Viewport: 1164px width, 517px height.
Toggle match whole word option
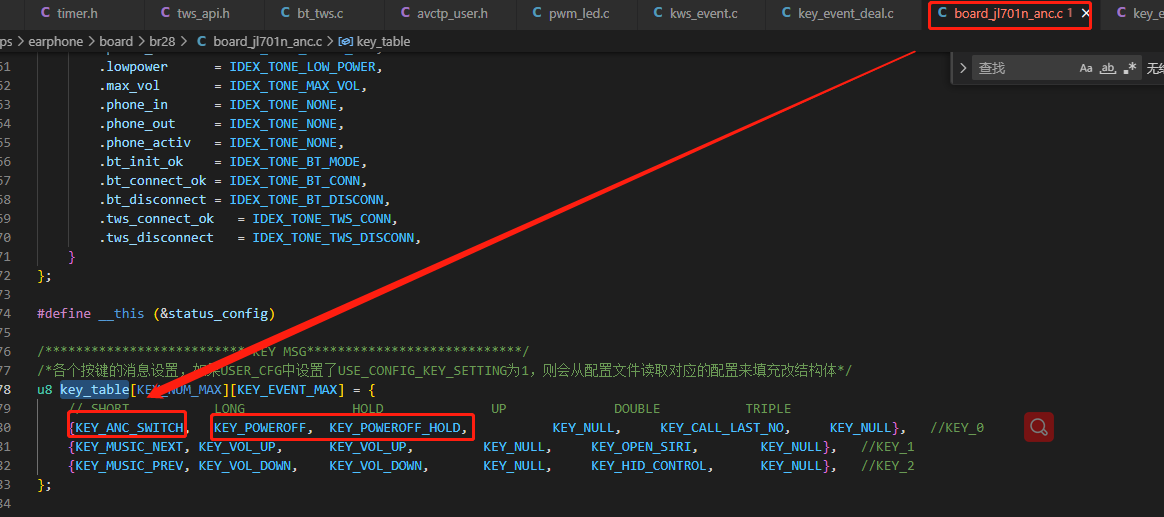click(x=1108, y=68)
